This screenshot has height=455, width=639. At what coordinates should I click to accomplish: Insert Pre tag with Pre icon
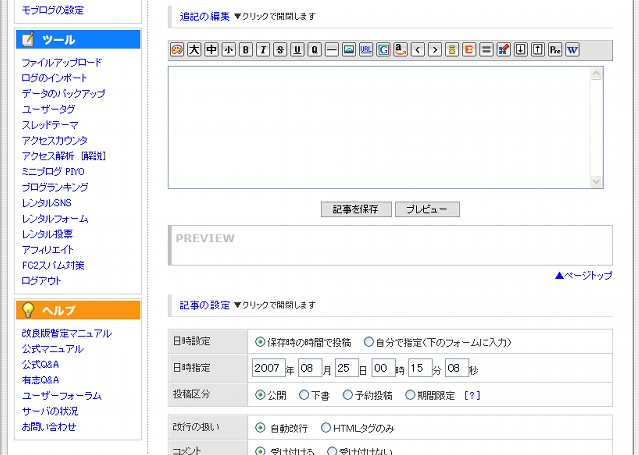(x=555, y=50)
